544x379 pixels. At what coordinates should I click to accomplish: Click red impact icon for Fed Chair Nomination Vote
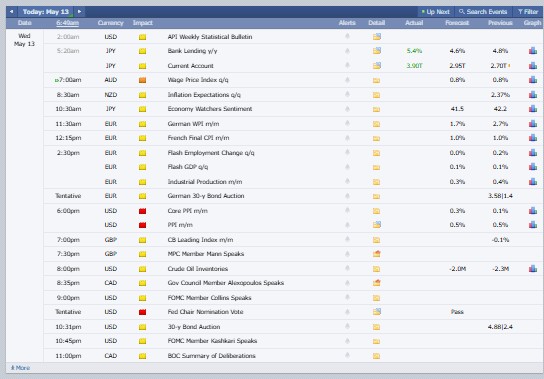pos(142,312)
